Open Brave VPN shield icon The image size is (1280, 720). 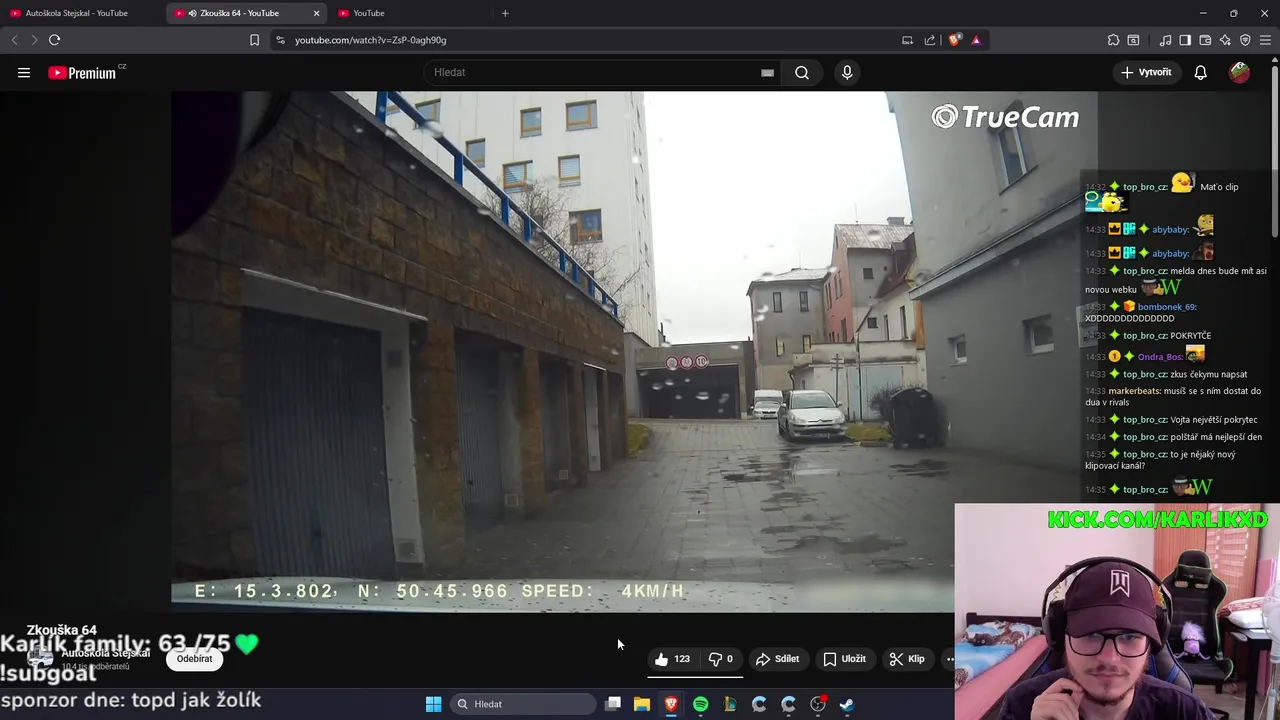(x=1245, y=40)
